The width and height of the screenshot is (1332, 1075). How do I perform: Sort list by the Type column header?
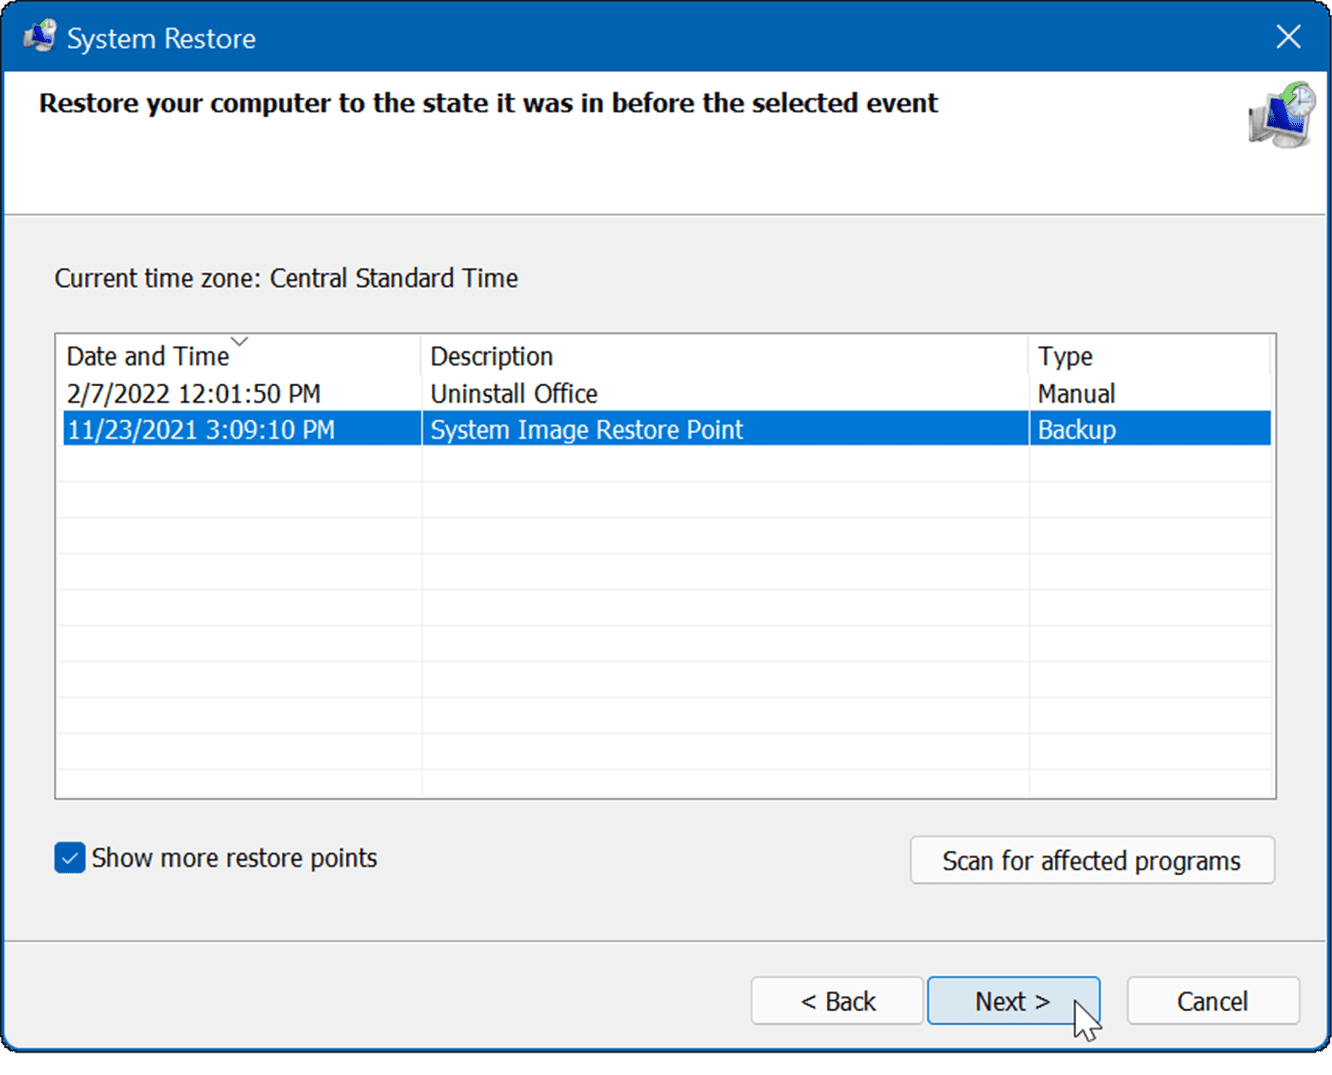tap(1065, 357)
